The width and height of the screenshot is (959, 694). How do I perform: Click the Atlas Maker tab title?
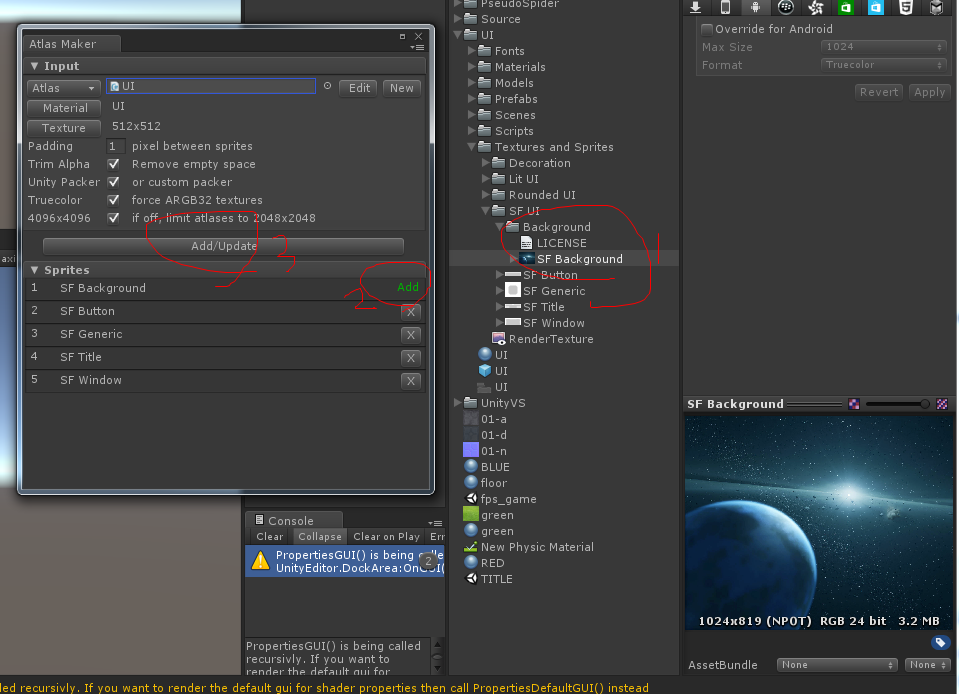pos(62,44)
